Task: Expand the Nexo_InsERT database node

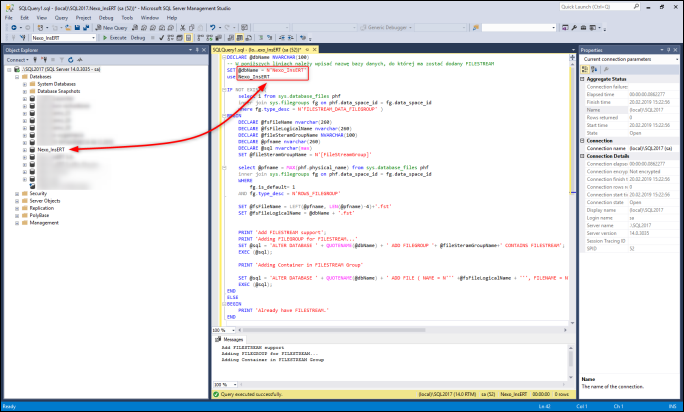Action: click(23, 150)
